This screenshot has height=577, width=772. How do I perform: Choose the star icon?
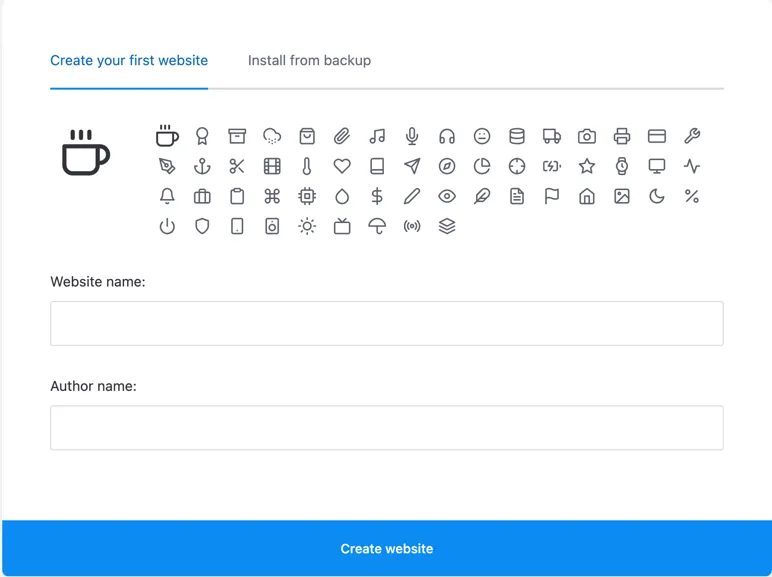(x=587, y=166)
